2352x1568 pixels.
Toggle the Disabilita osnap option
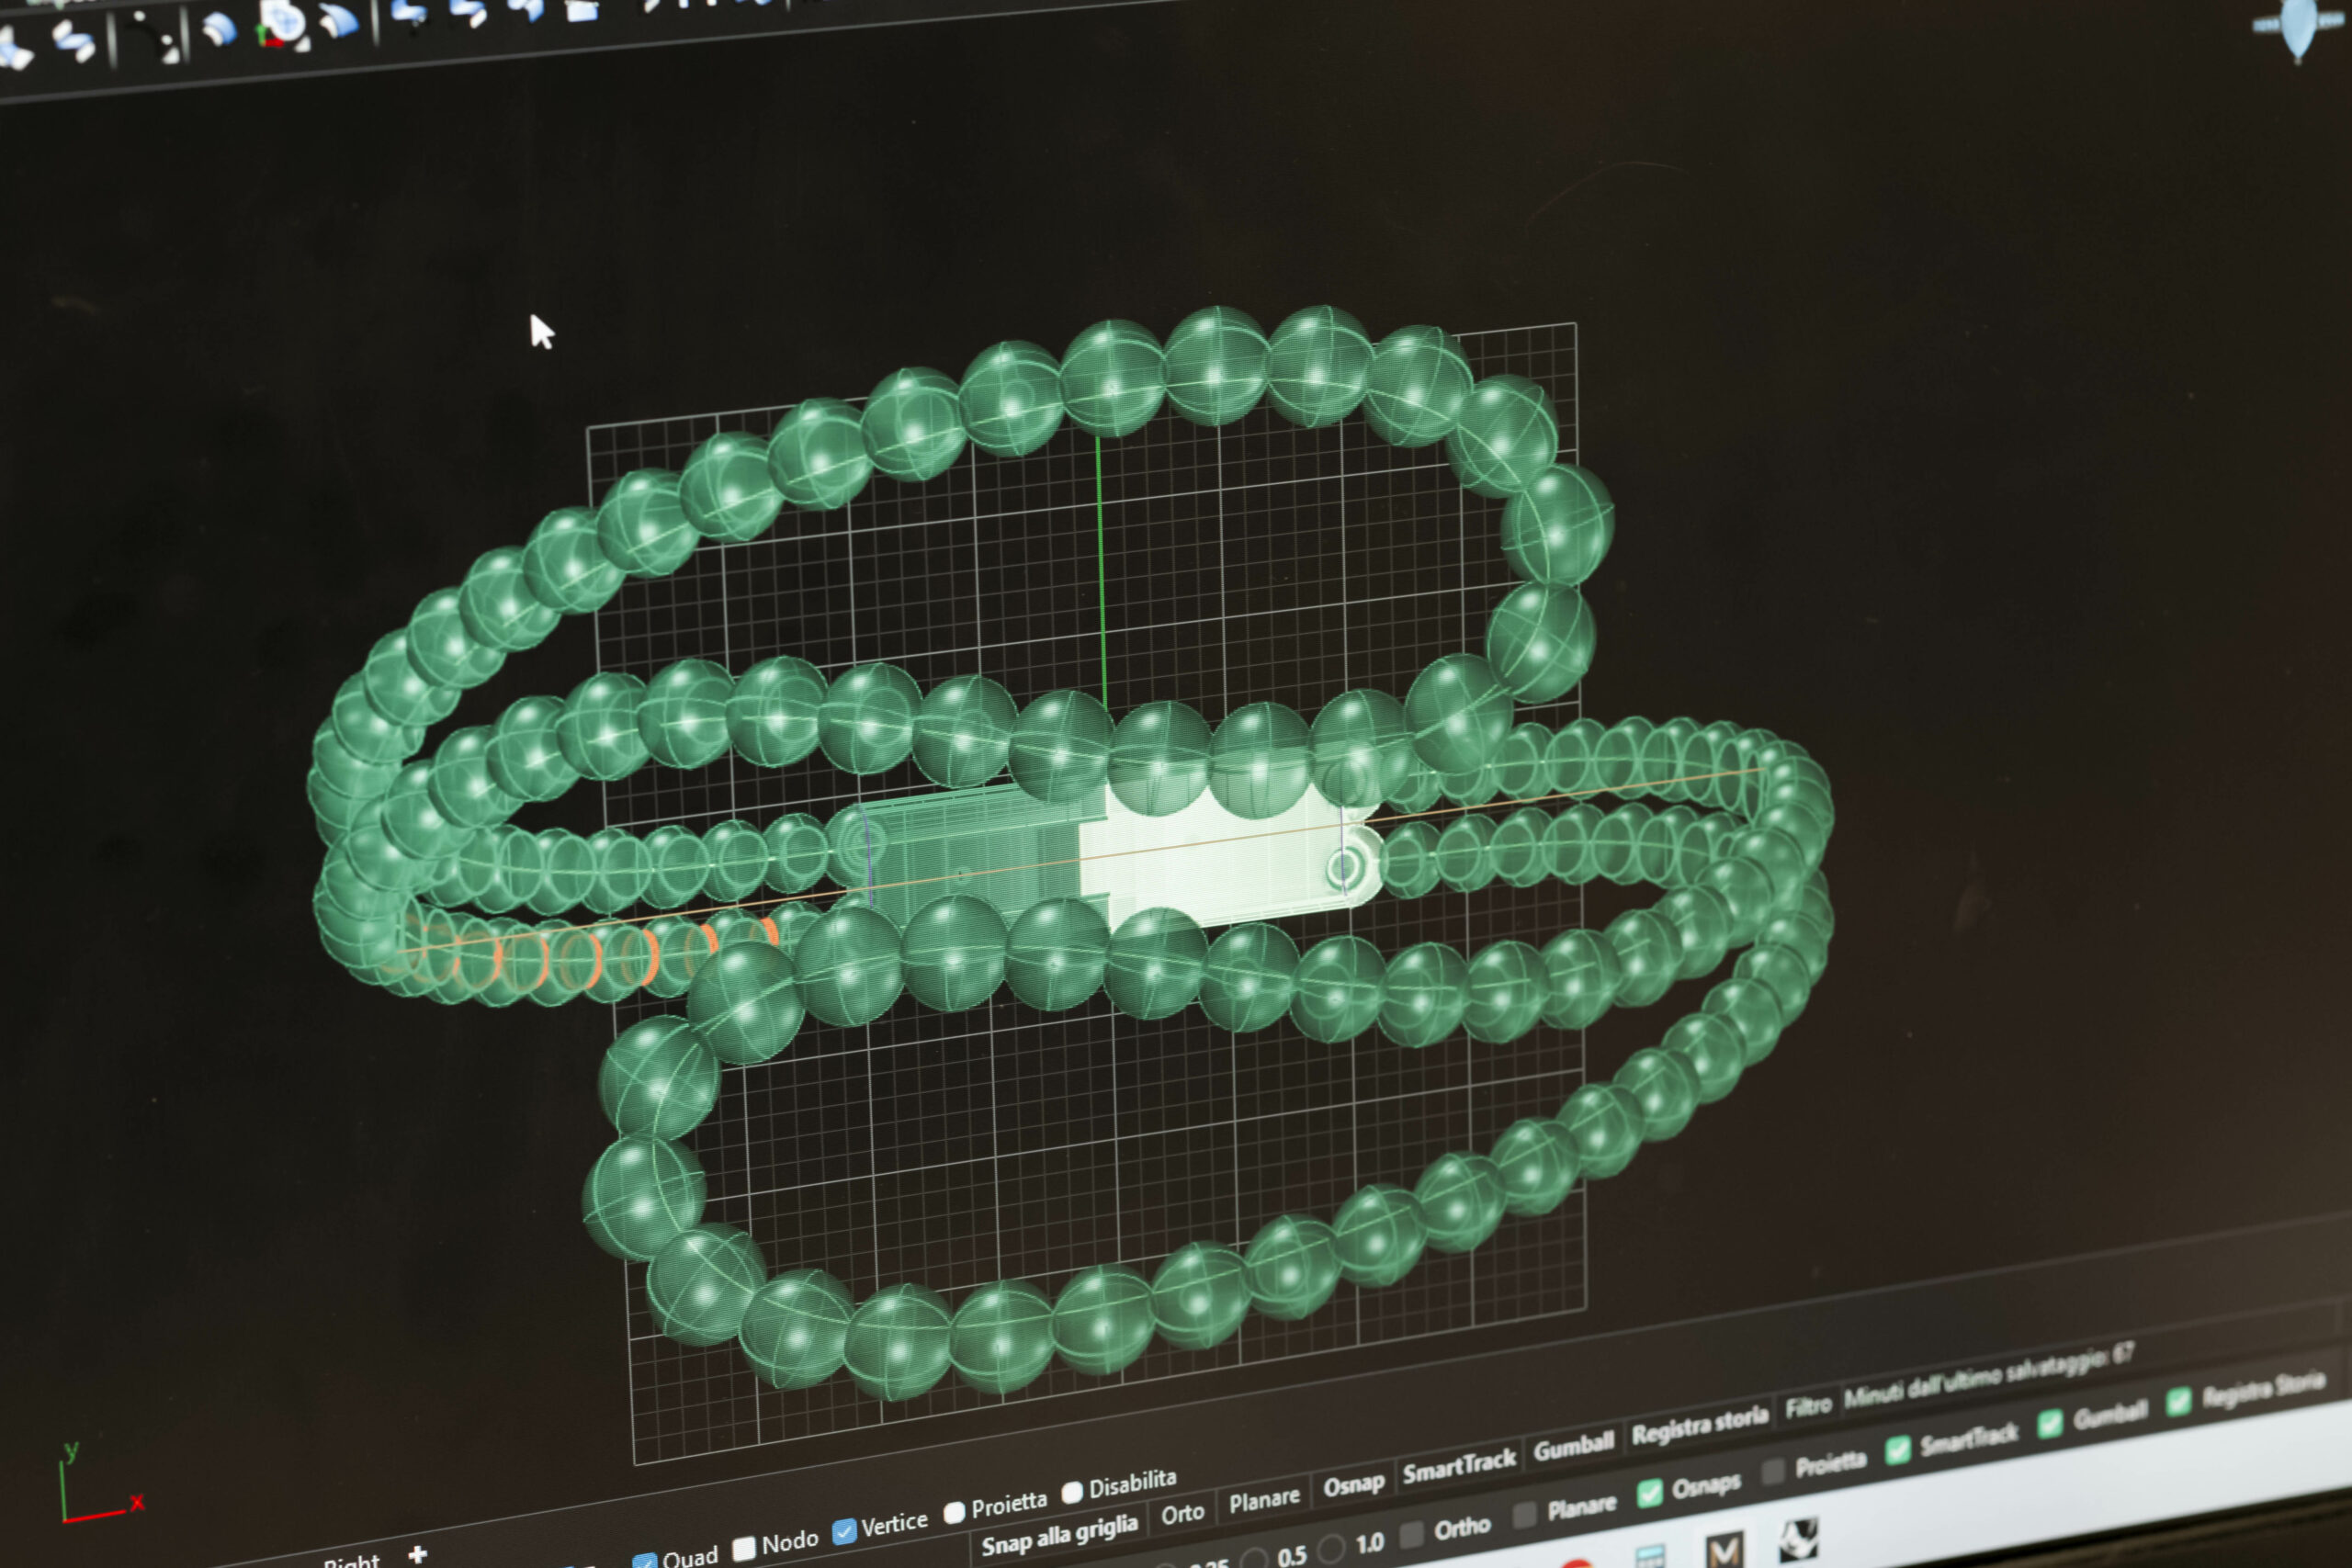1072,1493
